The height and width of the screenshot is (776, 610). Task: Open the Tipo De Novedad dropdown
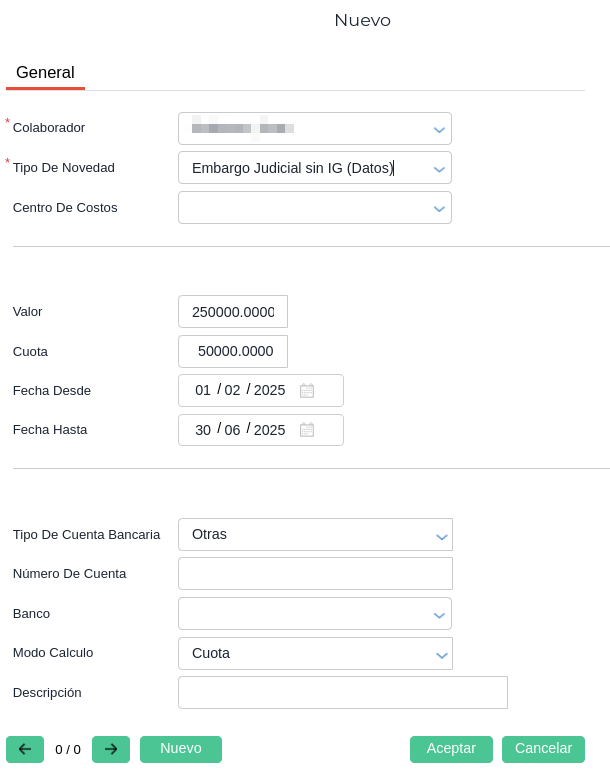[439, 169]
